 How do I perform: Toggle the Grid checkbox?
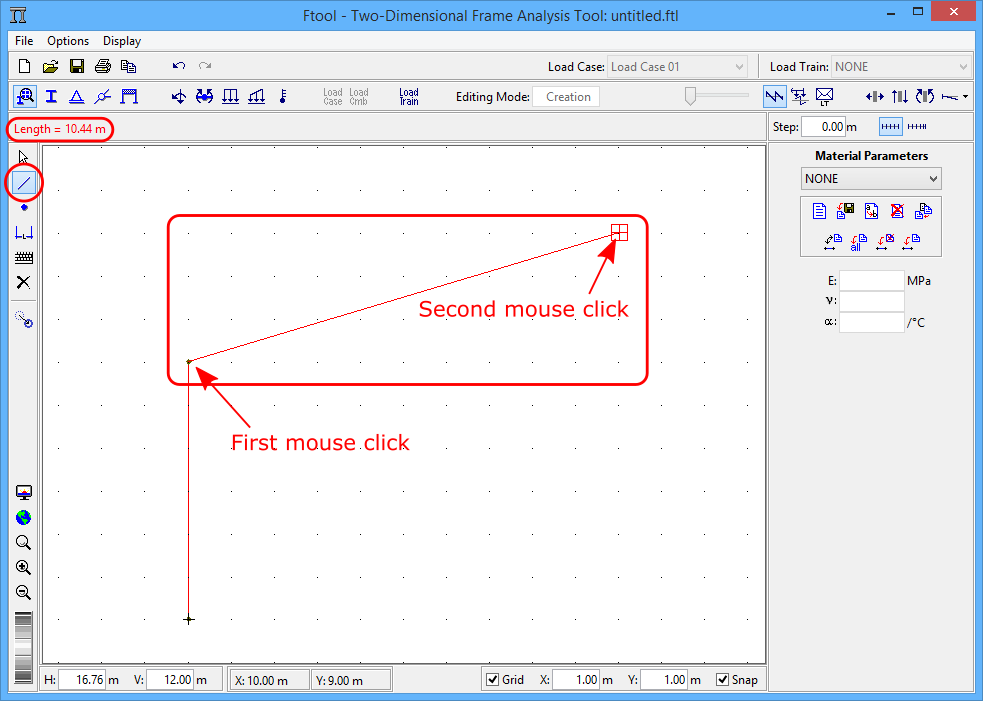pyautogui.click(x=492, y=680)
